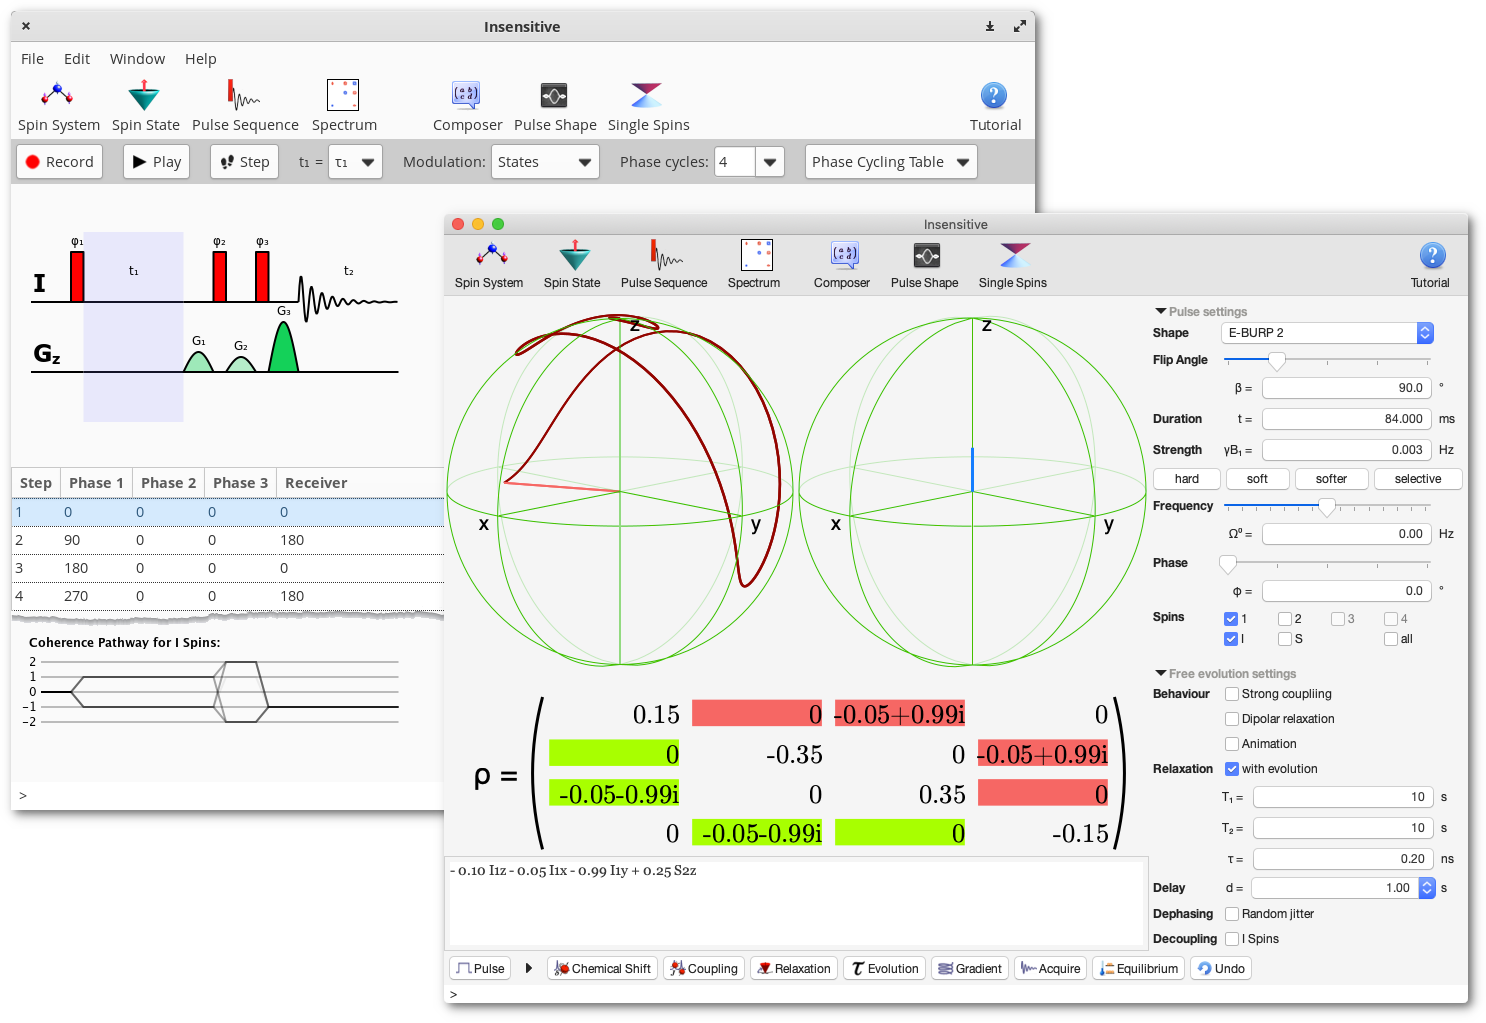Image resolution: width=1486 pixels, height=1023 pixels.
Task: Apply Relaxation operation
Action: pos(794,968)
